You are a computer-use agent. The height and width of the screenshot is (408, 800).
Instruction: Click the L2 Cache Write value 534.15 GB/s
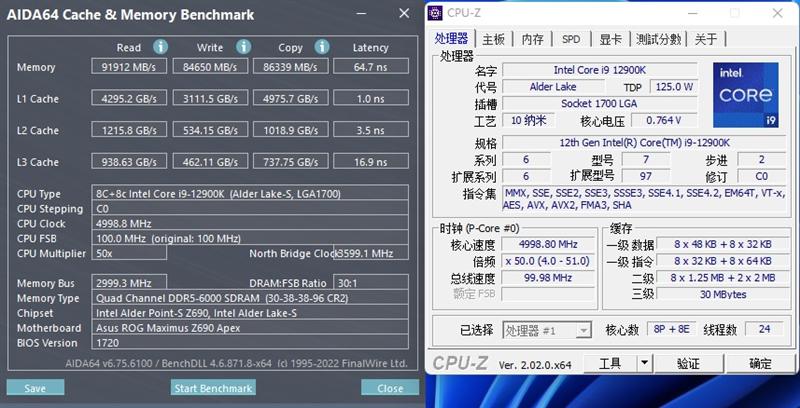[x=210, y=130]
